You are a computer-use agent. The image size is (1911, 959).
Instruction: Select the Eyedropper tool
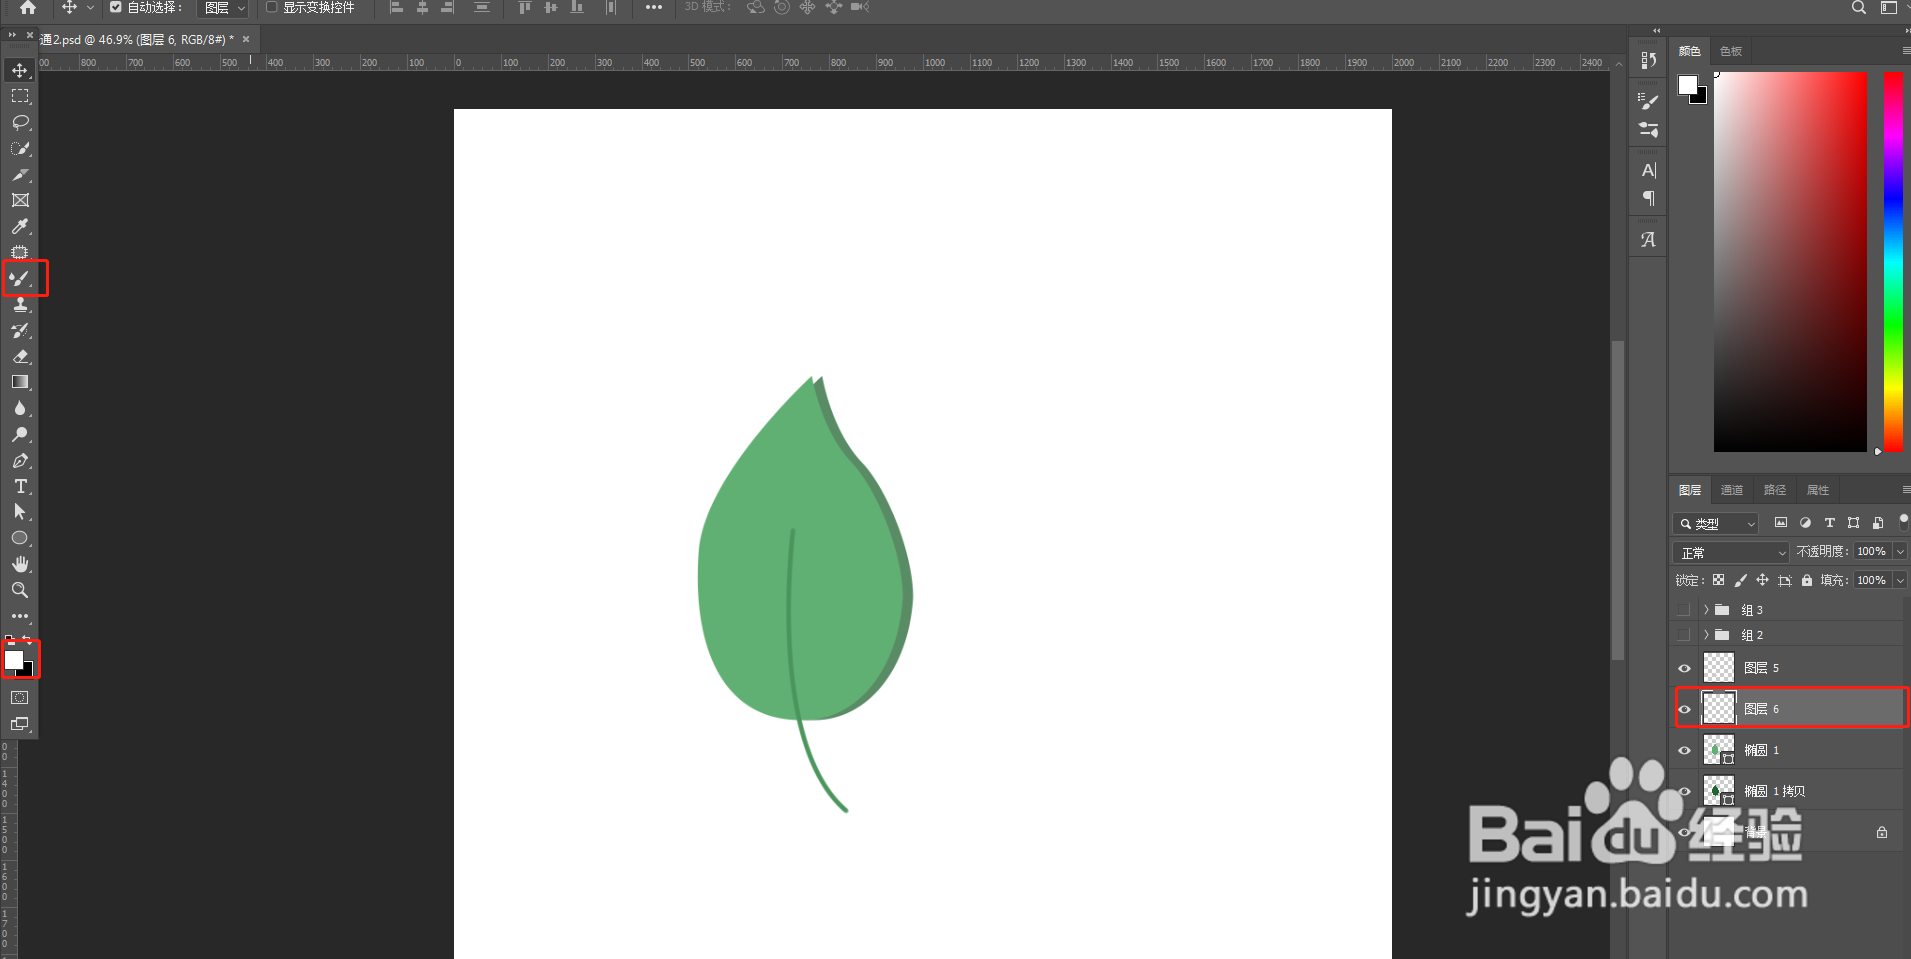pyautogui.click(x=20, y=226)
